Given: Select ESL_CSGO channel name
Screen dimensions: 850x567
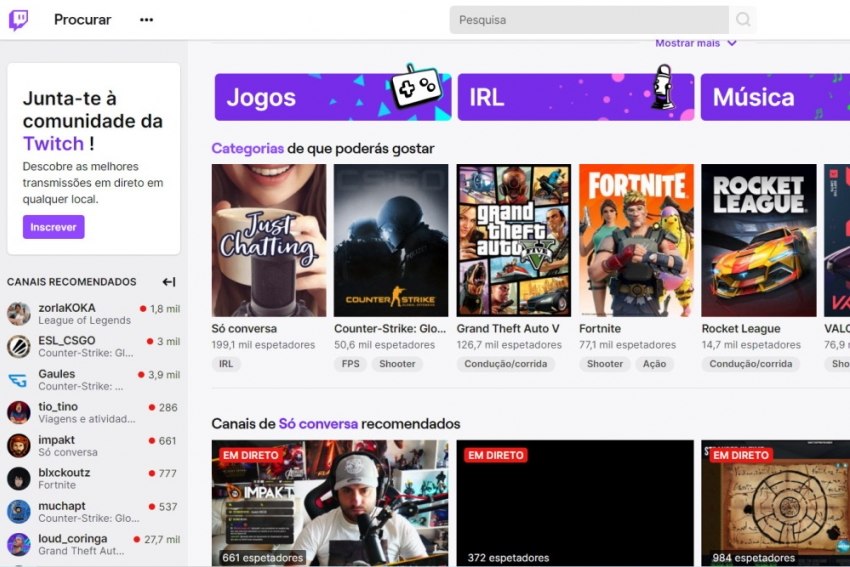Looking at the screenshot, I should (x=67, y=340).
